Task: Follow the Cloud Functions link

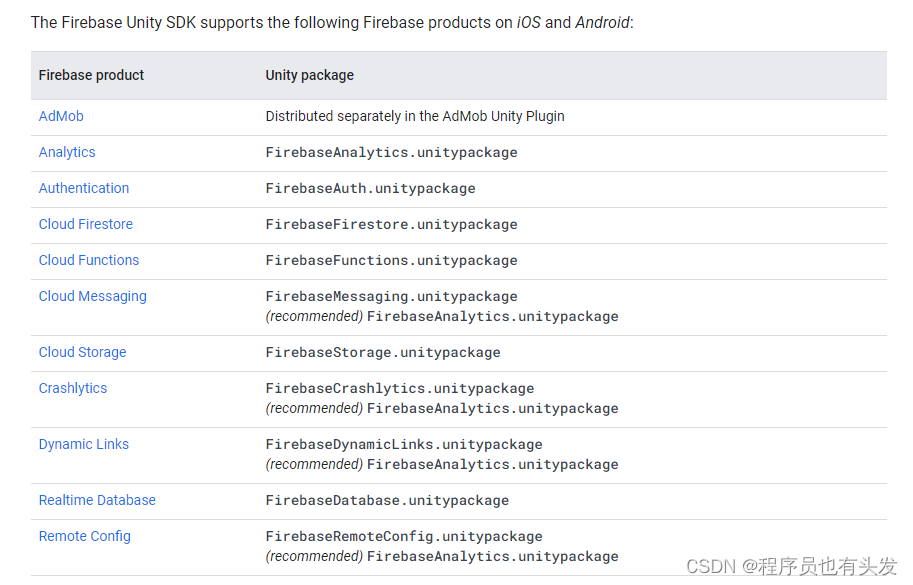Action: [x=89, y=261]
